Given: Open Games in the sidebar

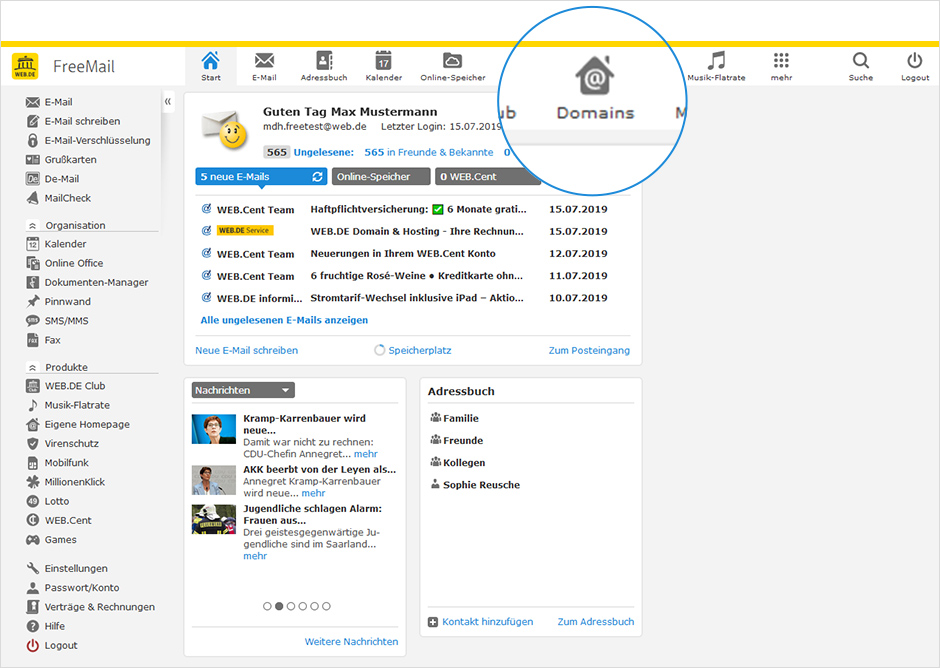Looking at the screenshot, I should (51, 540).
